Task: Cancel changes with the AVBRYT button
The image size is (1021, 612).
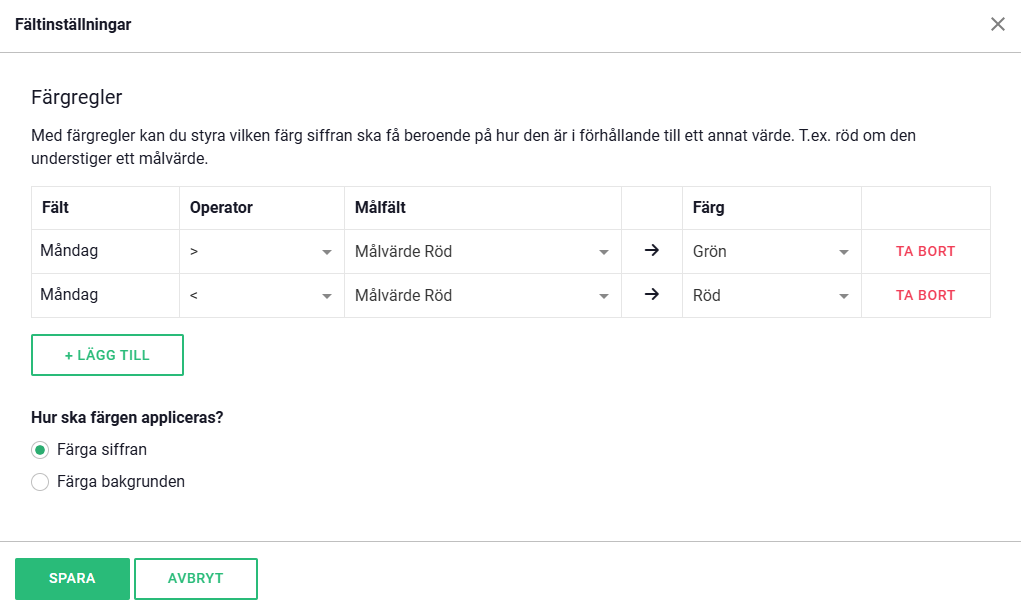Action: pyautogui.click(x=196, y=578)
